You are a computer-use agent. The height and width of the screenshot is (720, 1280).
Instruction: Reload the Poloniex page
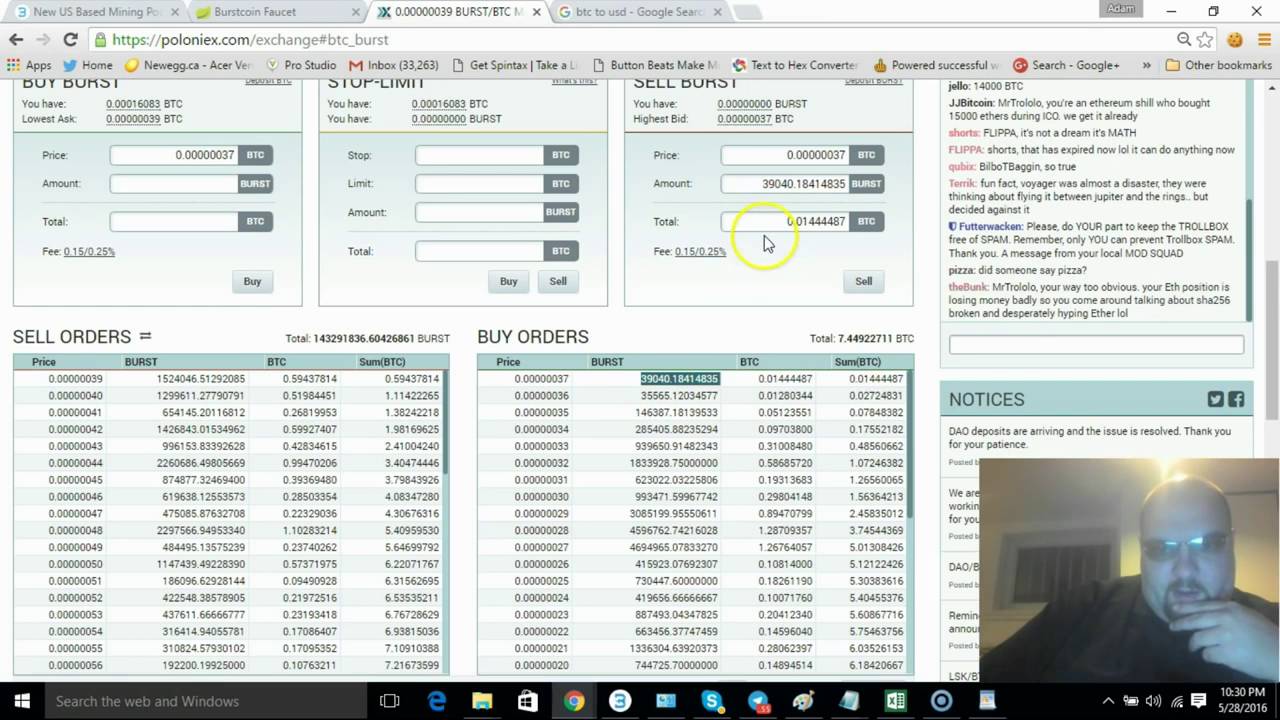click(70, 39)
